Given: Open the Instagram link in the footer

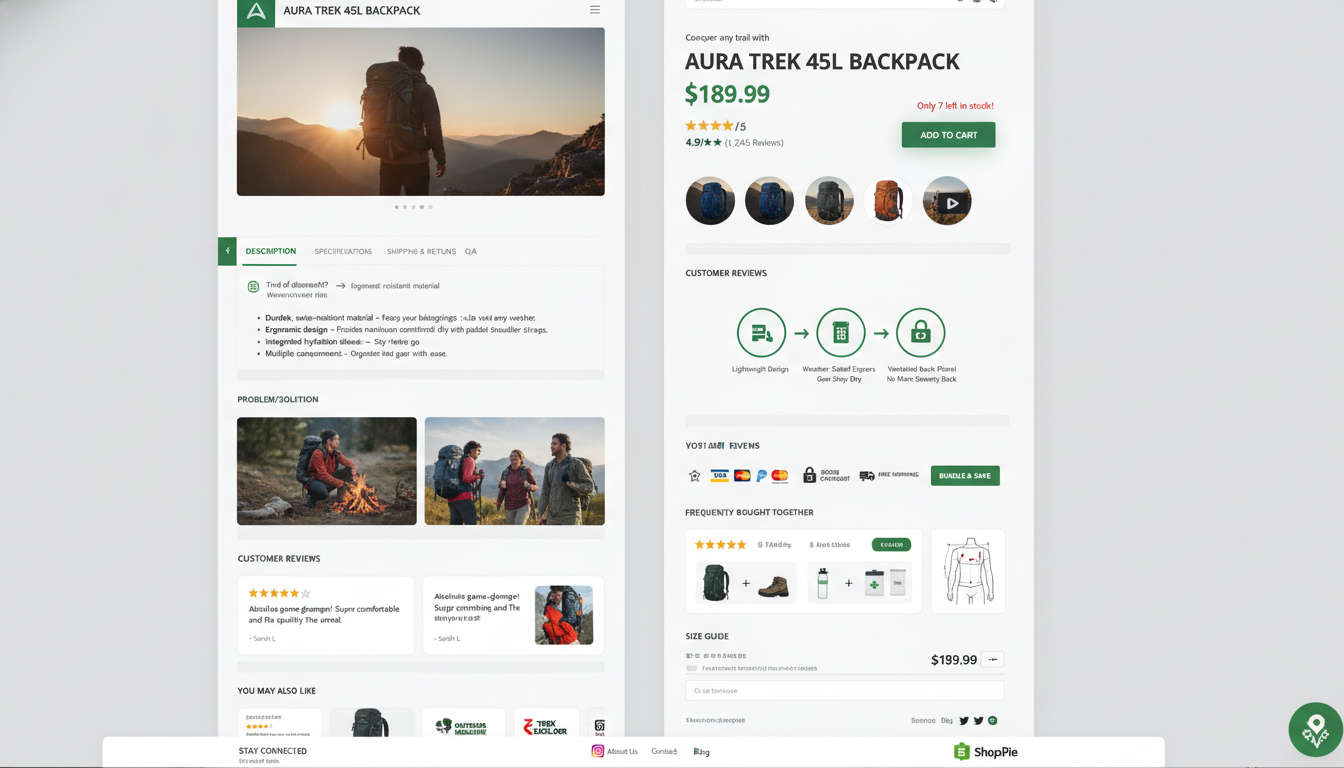Looking at the screenshot, I should (598, 750).
